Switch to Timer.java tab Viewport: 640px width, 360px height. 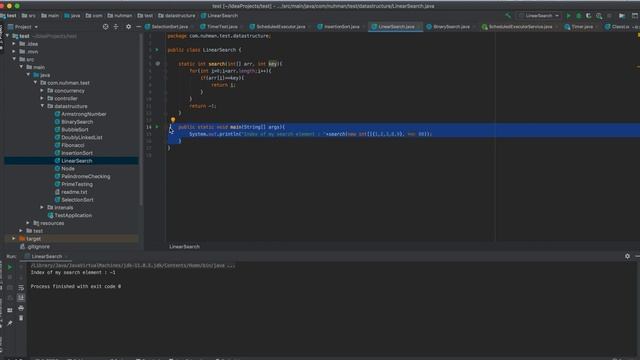coord(582,27)
